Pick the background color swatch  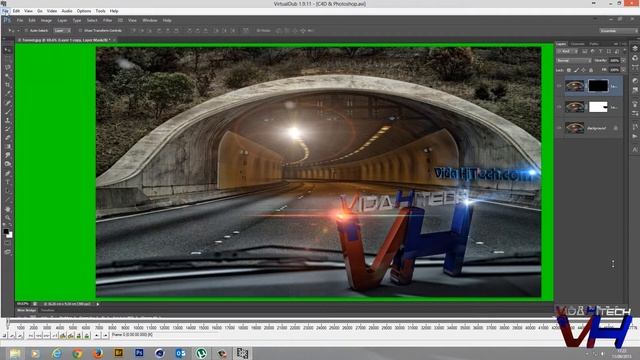pos(10,235)
